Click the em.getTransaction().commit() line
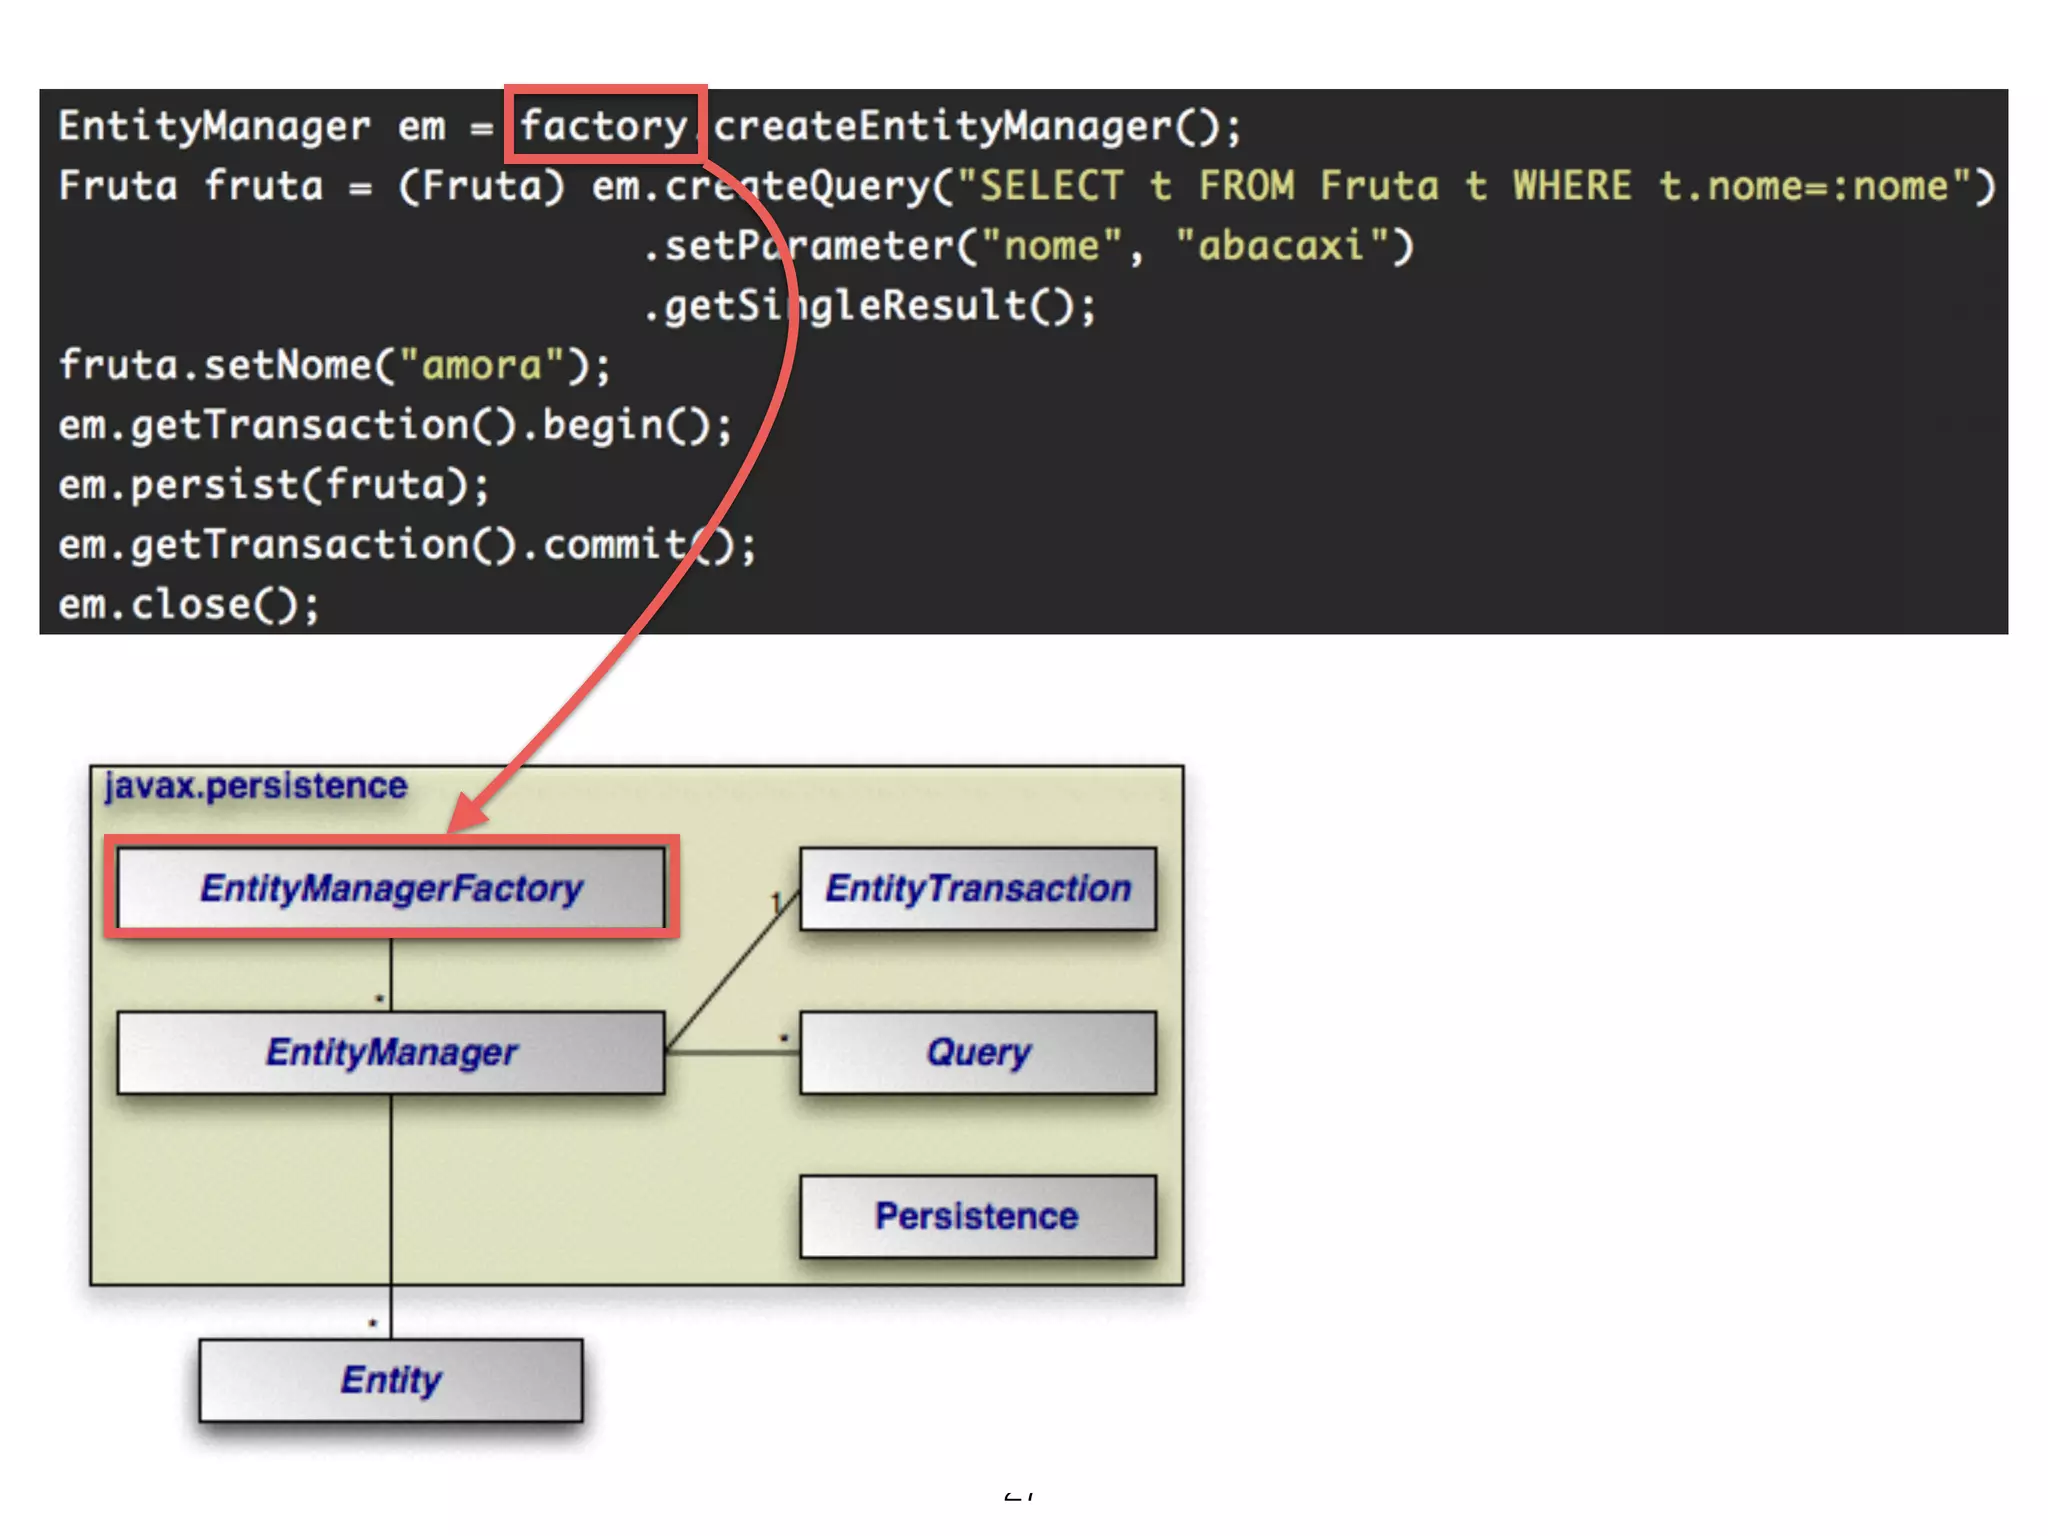The height and width of the screenshot is (1536, 2048). tap(407, 546)
